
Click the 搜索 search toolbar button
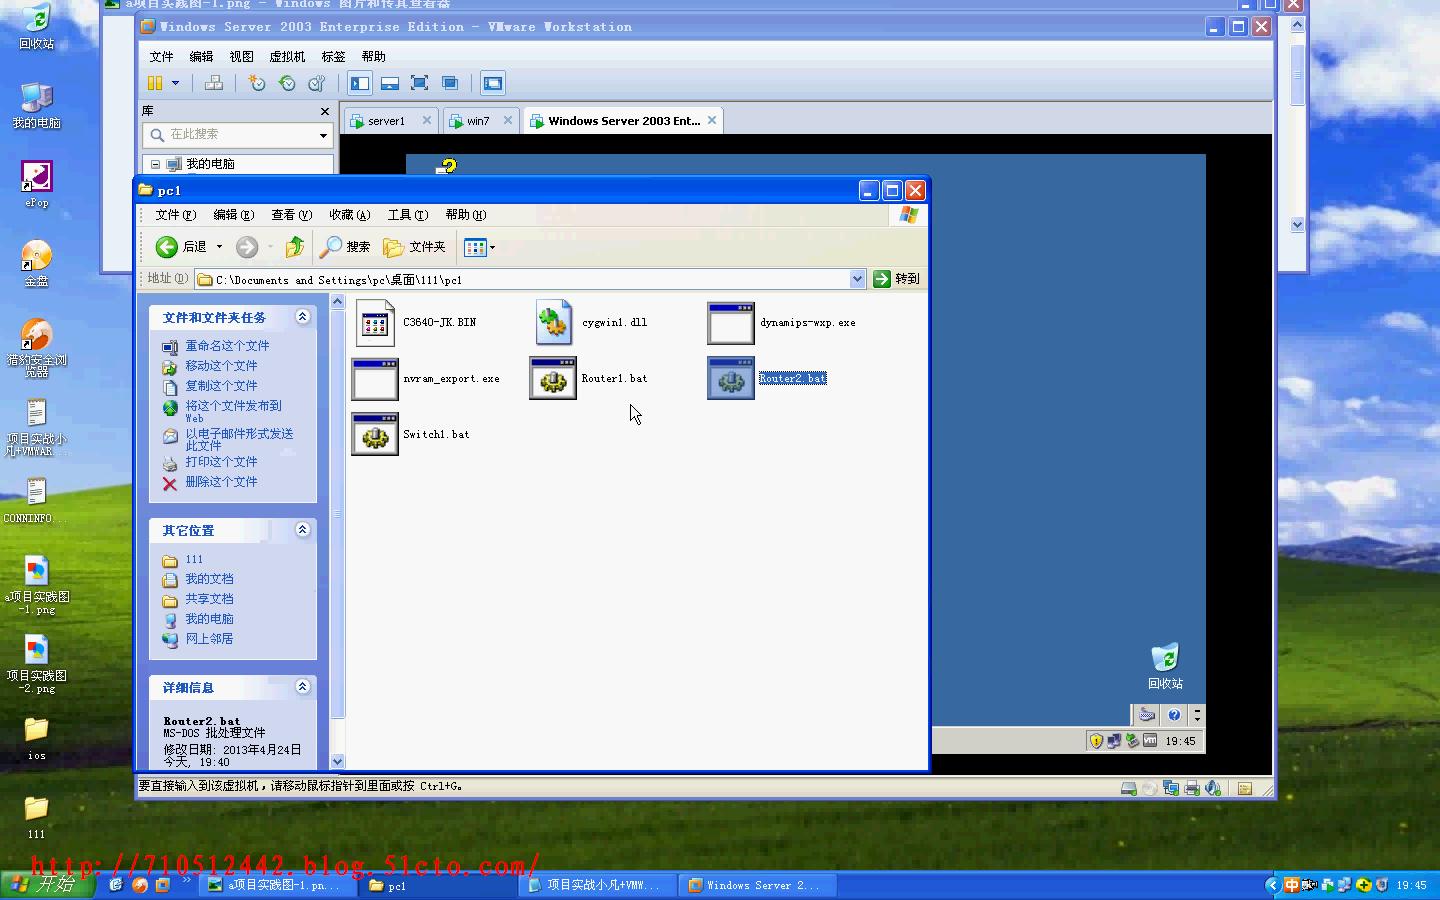[345, 246]
